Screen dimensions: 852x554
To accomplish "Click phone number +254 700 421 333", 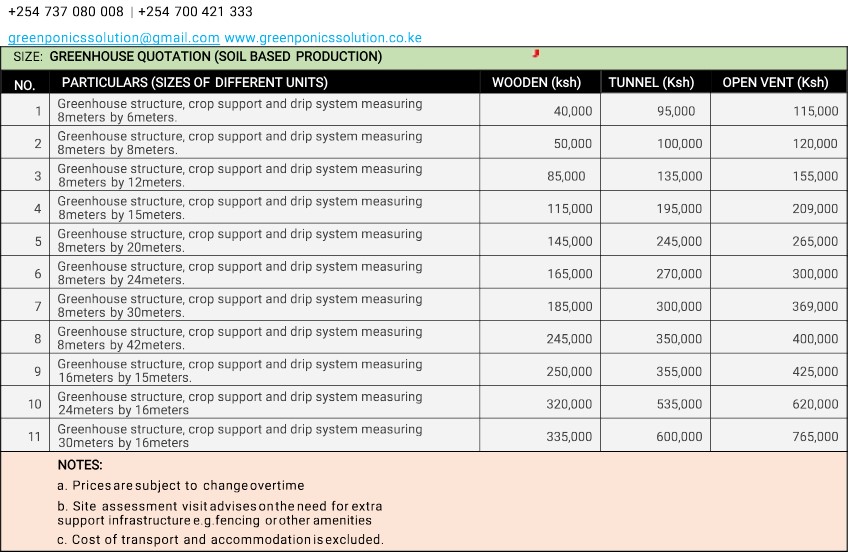I will point(195,12).
